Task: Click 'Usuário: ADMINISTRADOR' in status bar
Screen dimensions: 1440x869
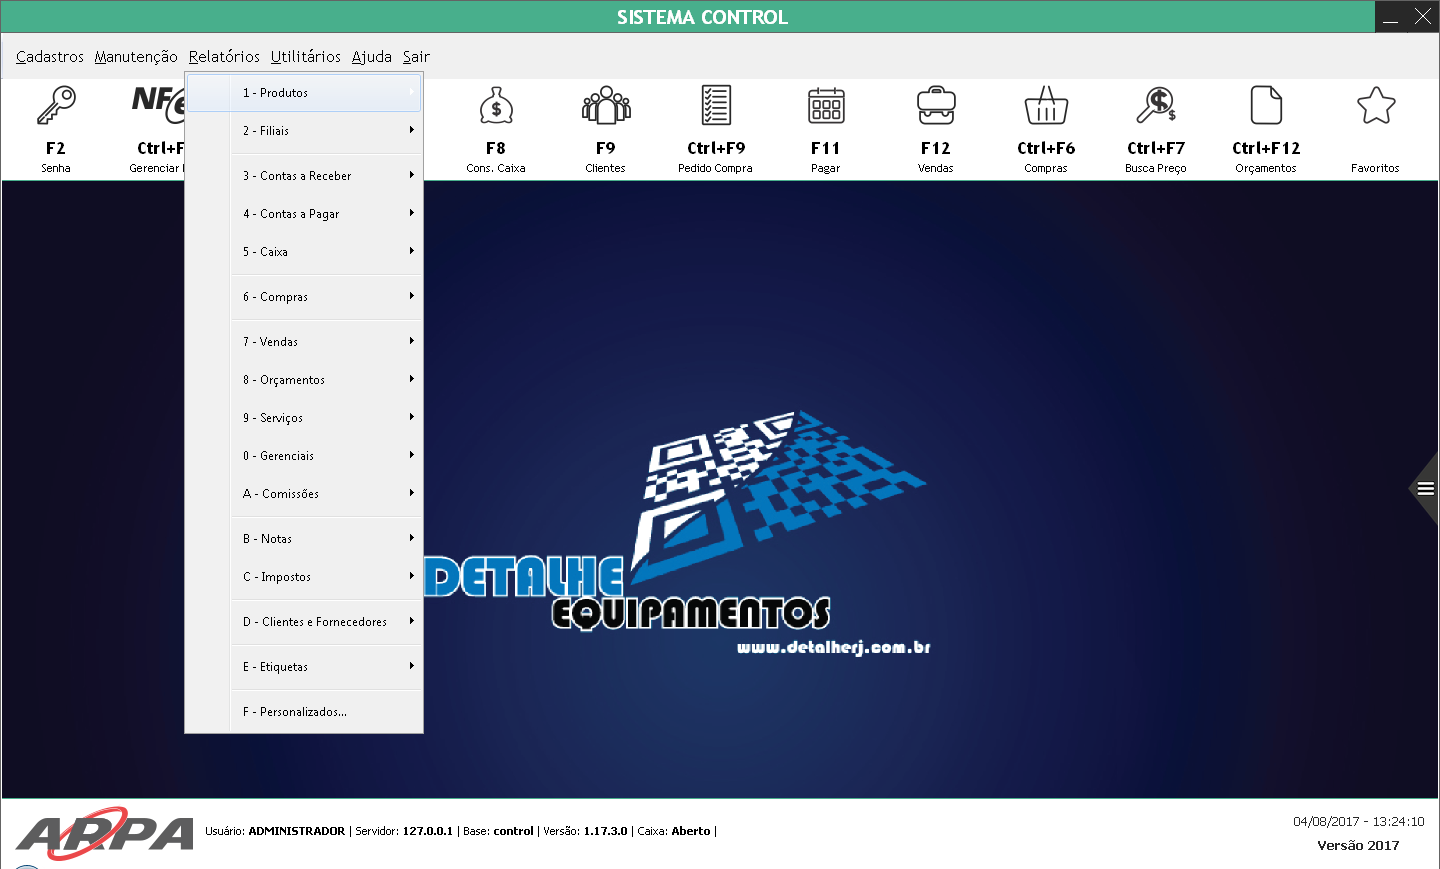Action: click(275, 831)
